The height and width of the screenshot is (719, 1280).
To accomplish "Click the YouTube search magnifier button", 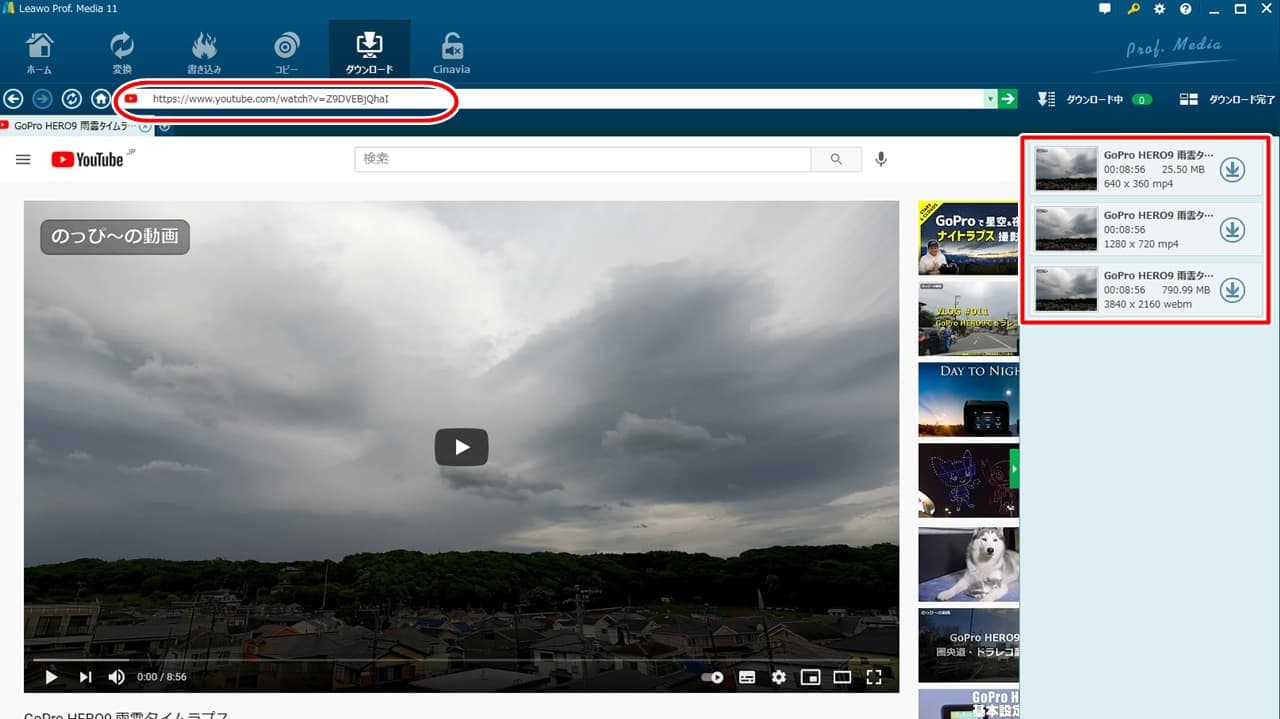I will click(x=837, y=159).
